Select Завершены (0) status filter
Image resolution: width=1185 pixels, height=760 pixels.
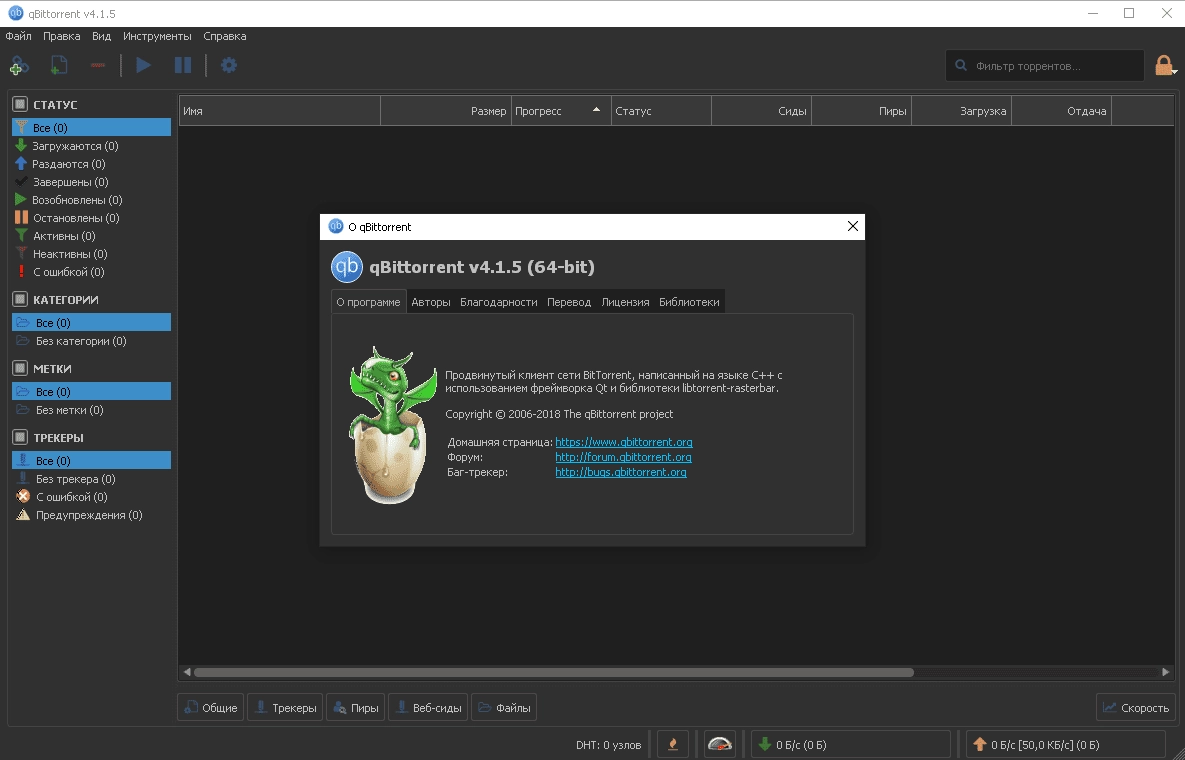coord(91,182)
